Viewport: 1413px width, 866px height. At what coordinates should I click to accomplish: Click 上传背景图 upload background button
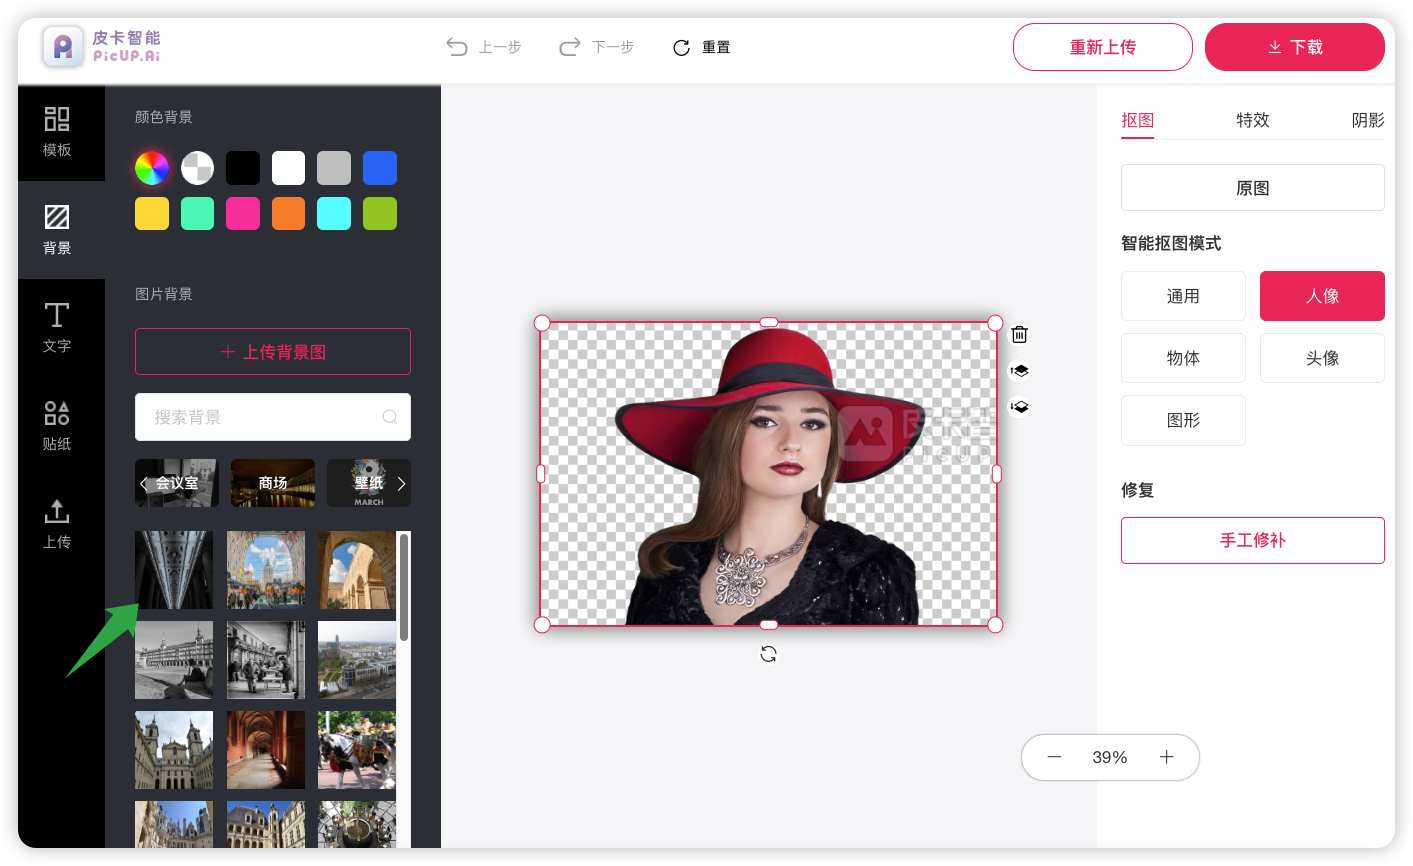(273, 351)
